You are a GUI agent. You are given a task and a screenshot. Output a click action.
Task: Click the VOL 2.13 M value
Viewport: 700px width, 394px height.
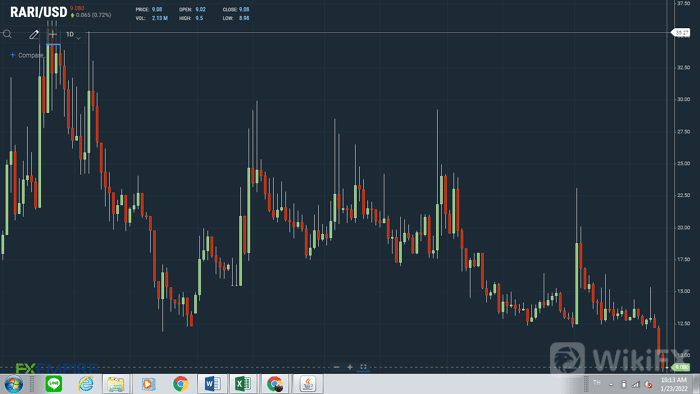coord(160,18)
